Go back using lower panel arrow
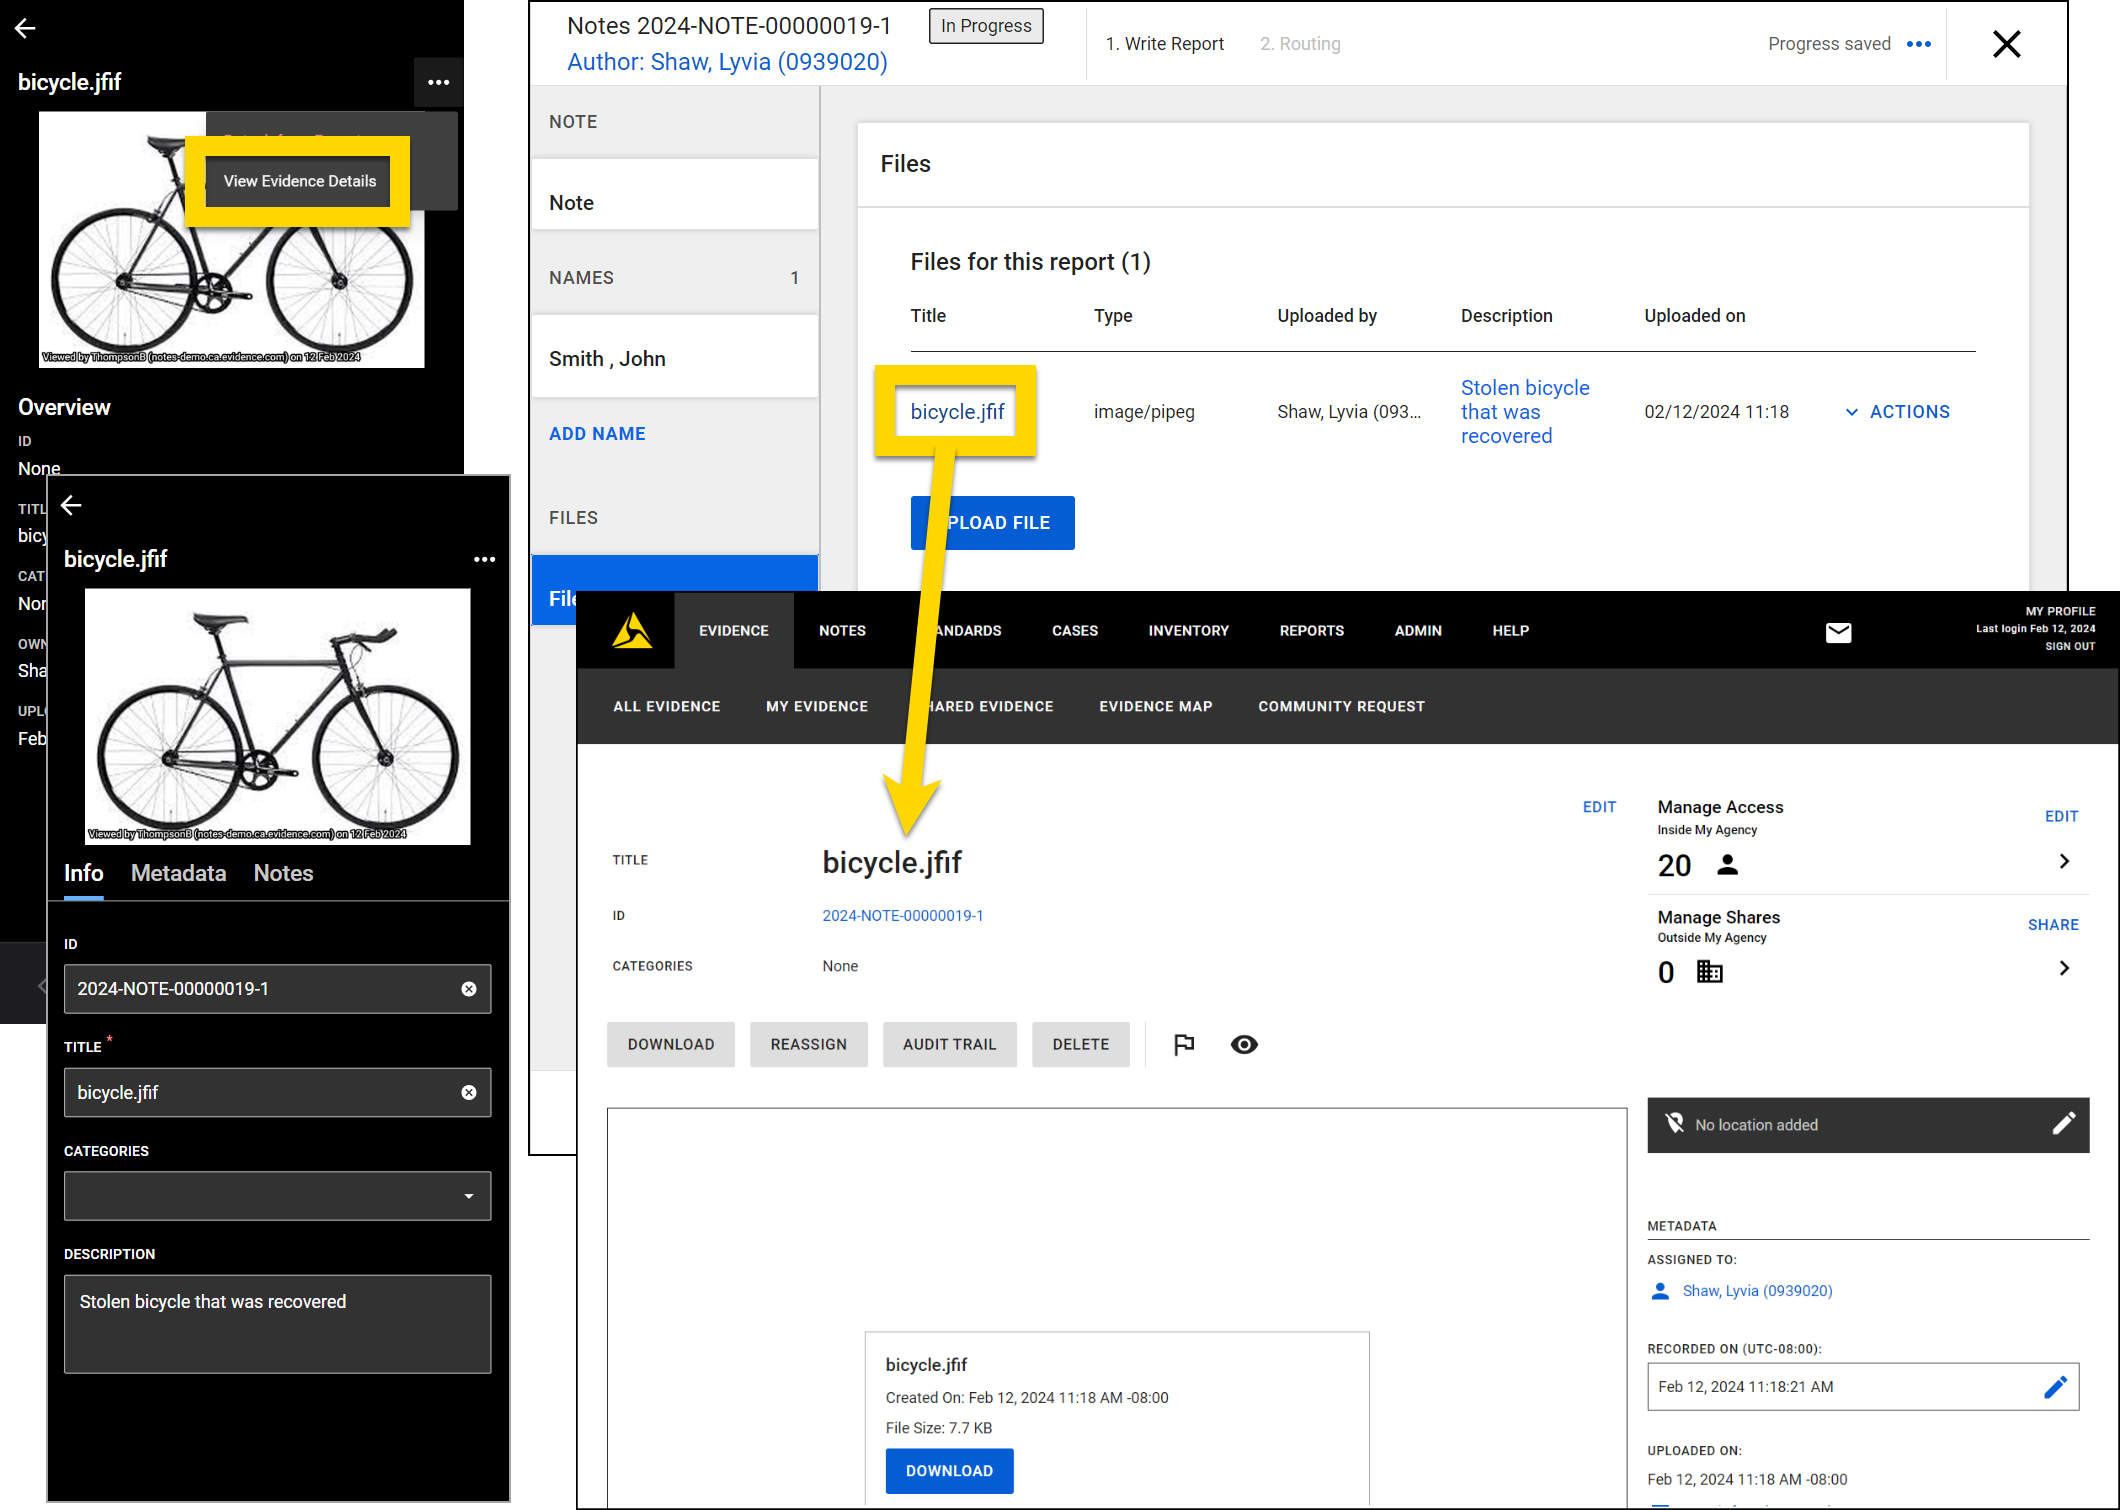The image size is (2120, 1510). (71, 505)
